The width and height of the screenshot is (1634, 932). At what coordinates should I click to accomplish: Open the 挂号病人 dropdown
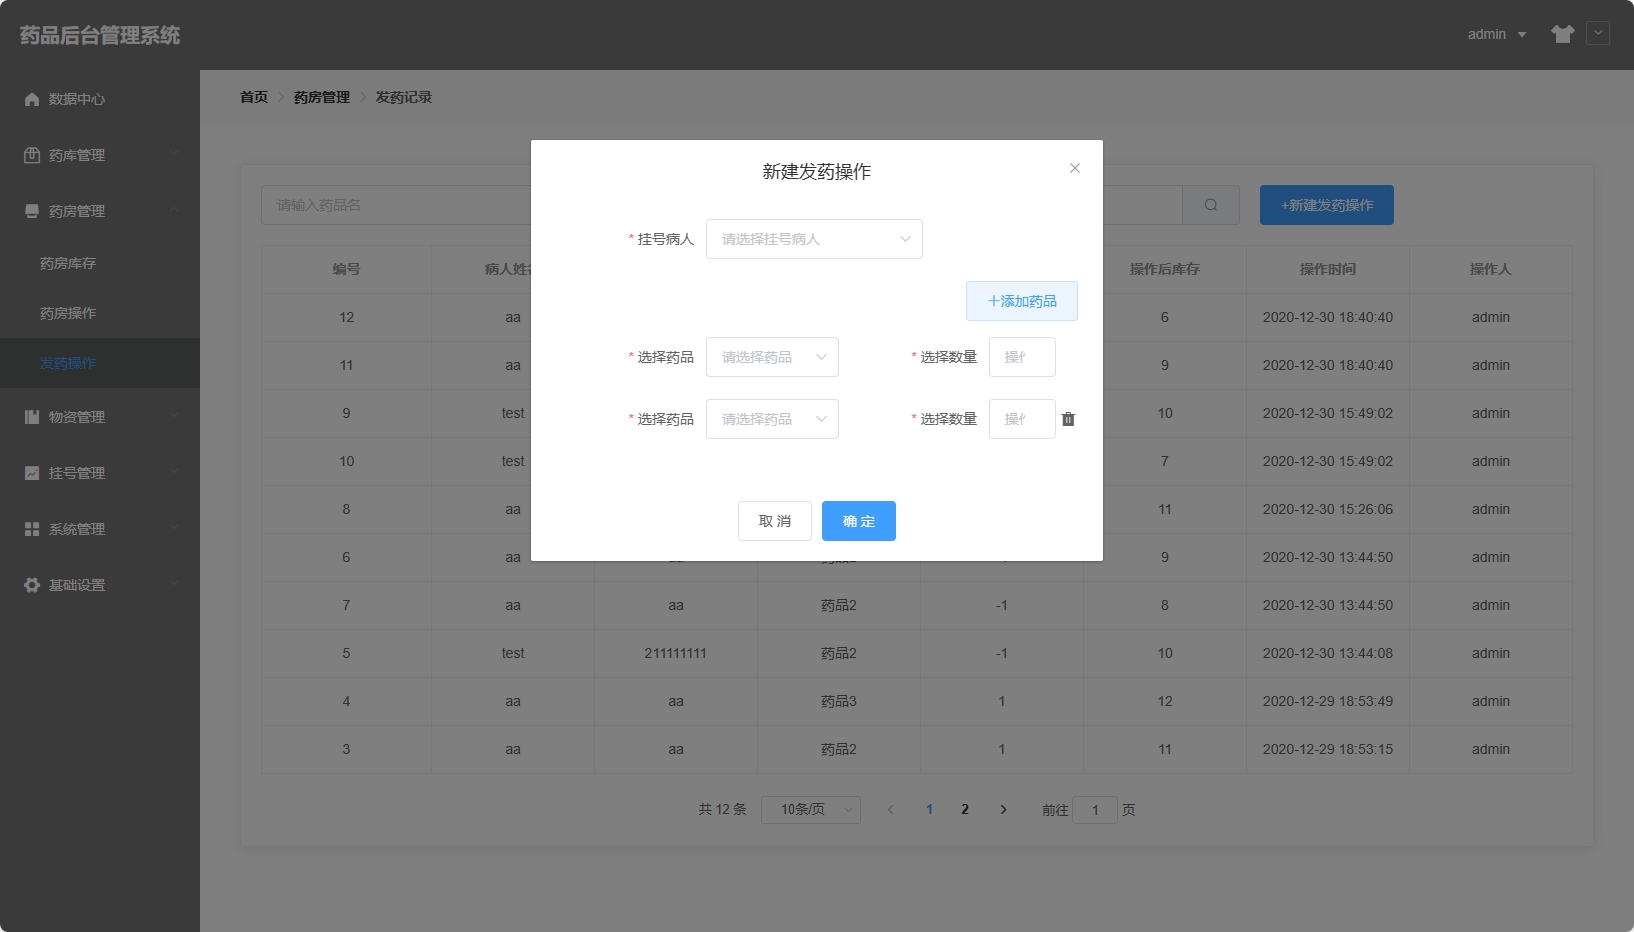point(814,239)
